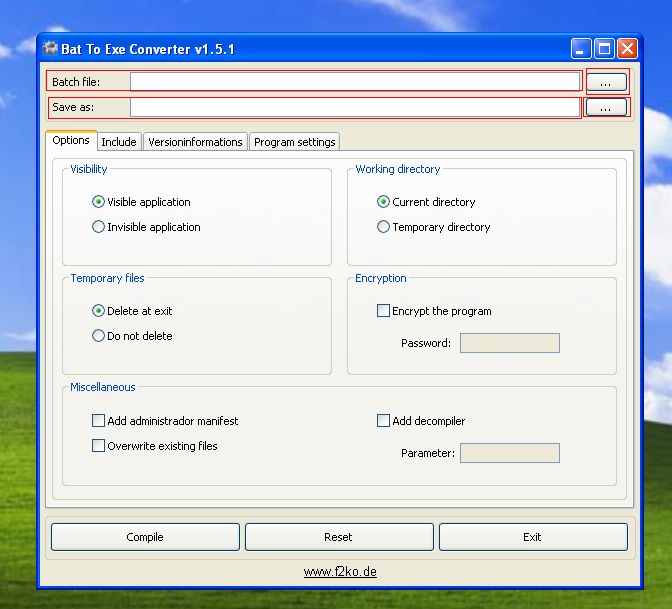Select Invisible application radio button
Viewport: 672px width, 609px height.
tap(146, 227)
